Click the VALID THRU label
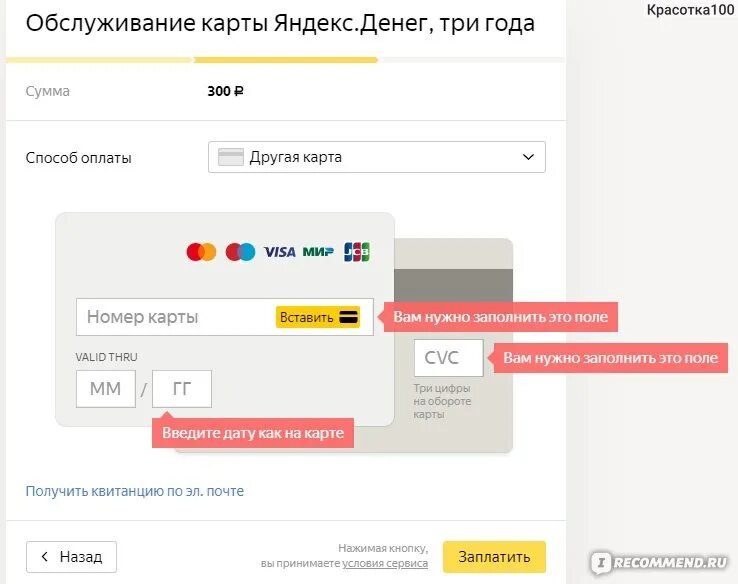 pyautogui.click(x=106, y=357)
